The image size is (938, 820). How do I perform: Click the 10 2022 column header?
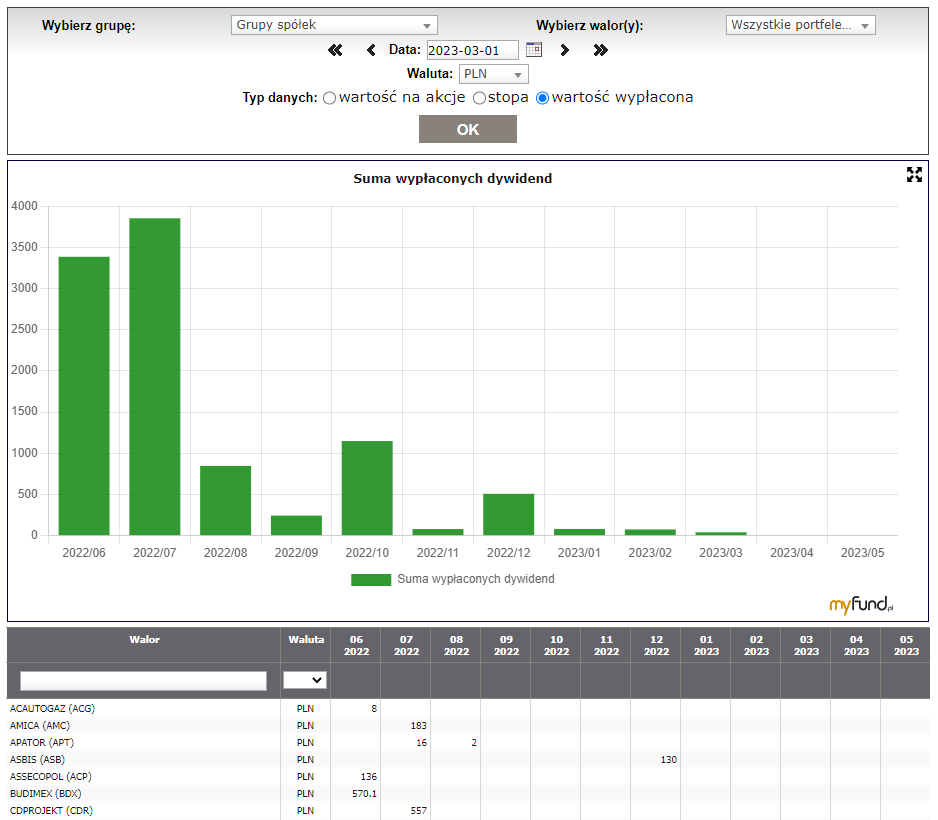coord(556,645)
